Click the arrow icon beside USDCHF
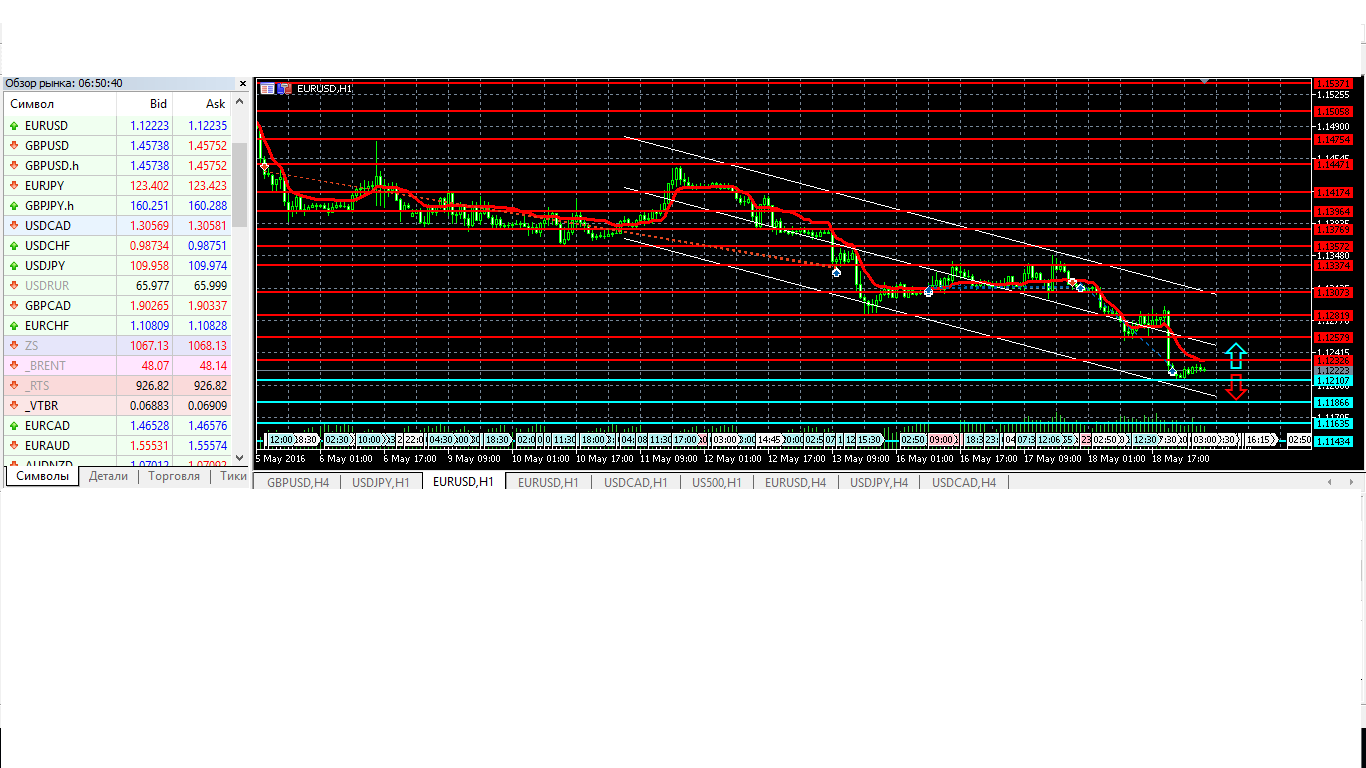The image size is (1366, 768). point(14,246)
